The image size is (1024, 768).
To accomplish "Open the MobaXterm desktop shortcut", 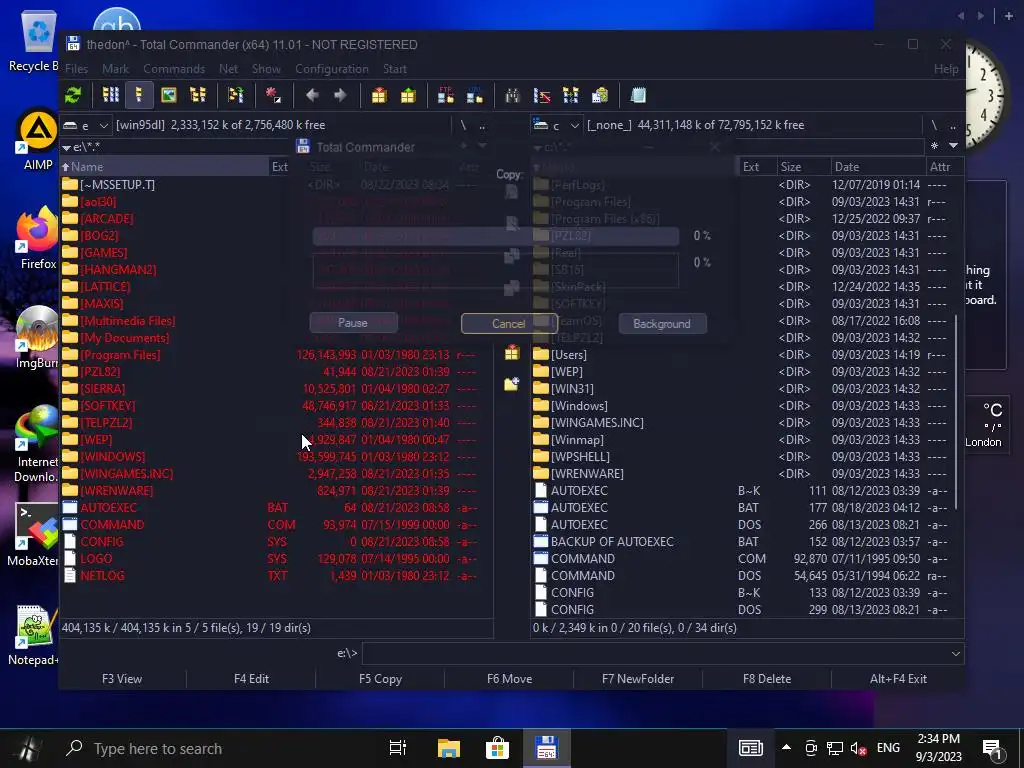I will coord(36,536).
